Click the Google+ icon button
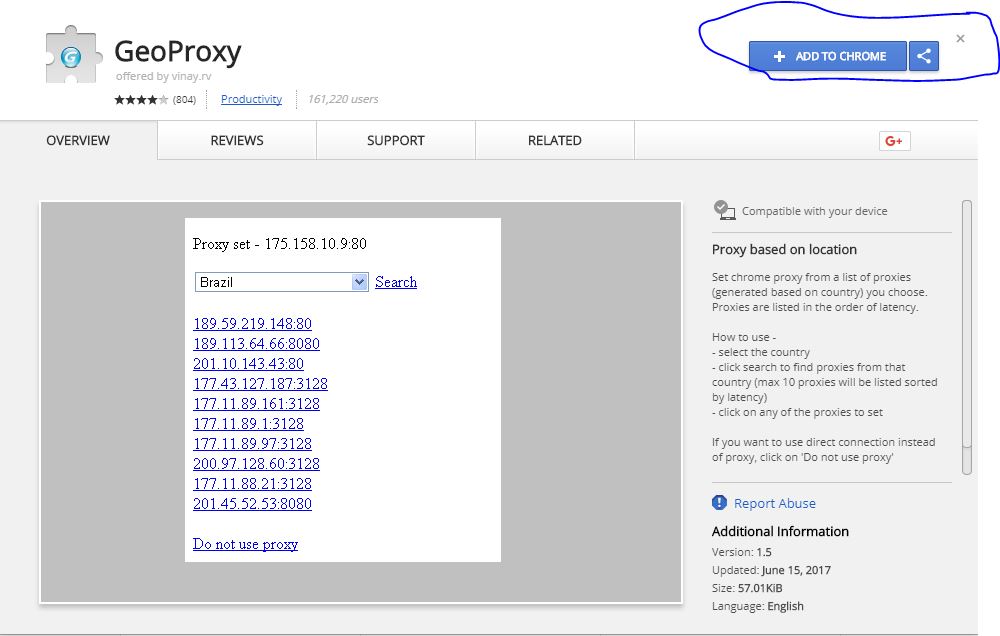The height and width of the screenshot is (636, 1000). click(894, 141)
